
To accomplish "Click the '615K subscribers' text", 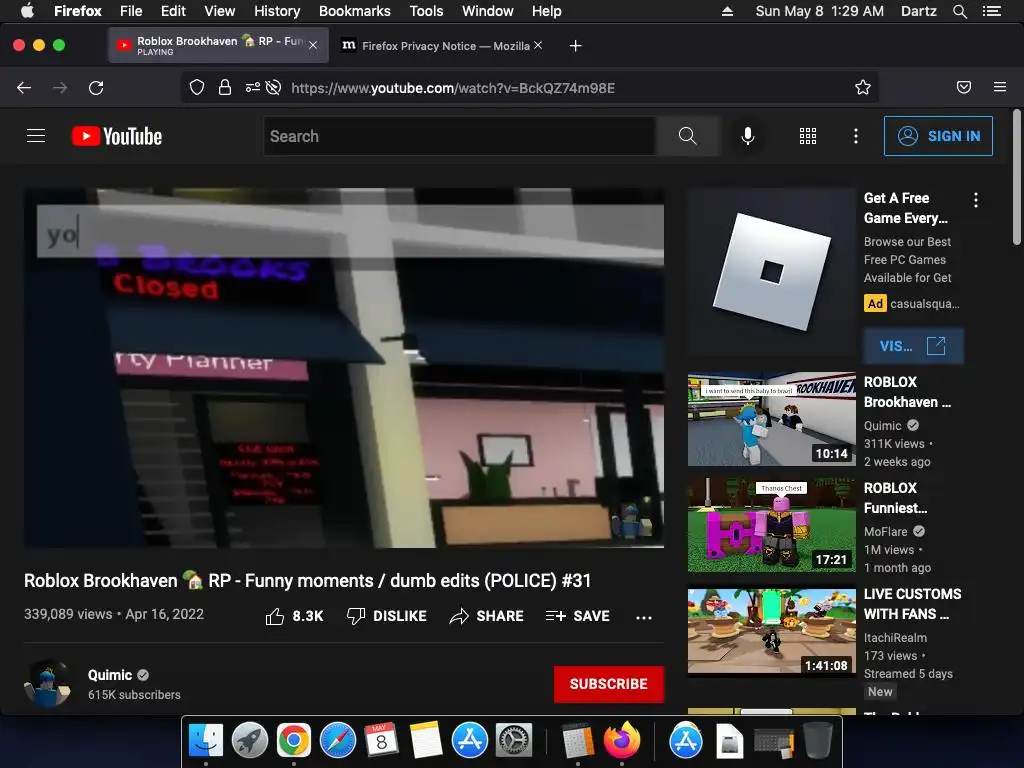I will 134,695.
